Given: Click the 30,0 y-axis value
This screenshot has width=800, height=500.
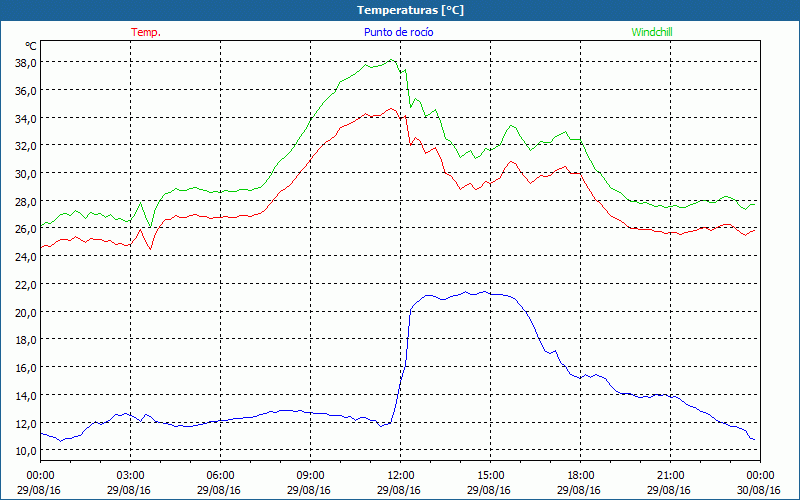Looking at the screenshot, I should 26,174.
